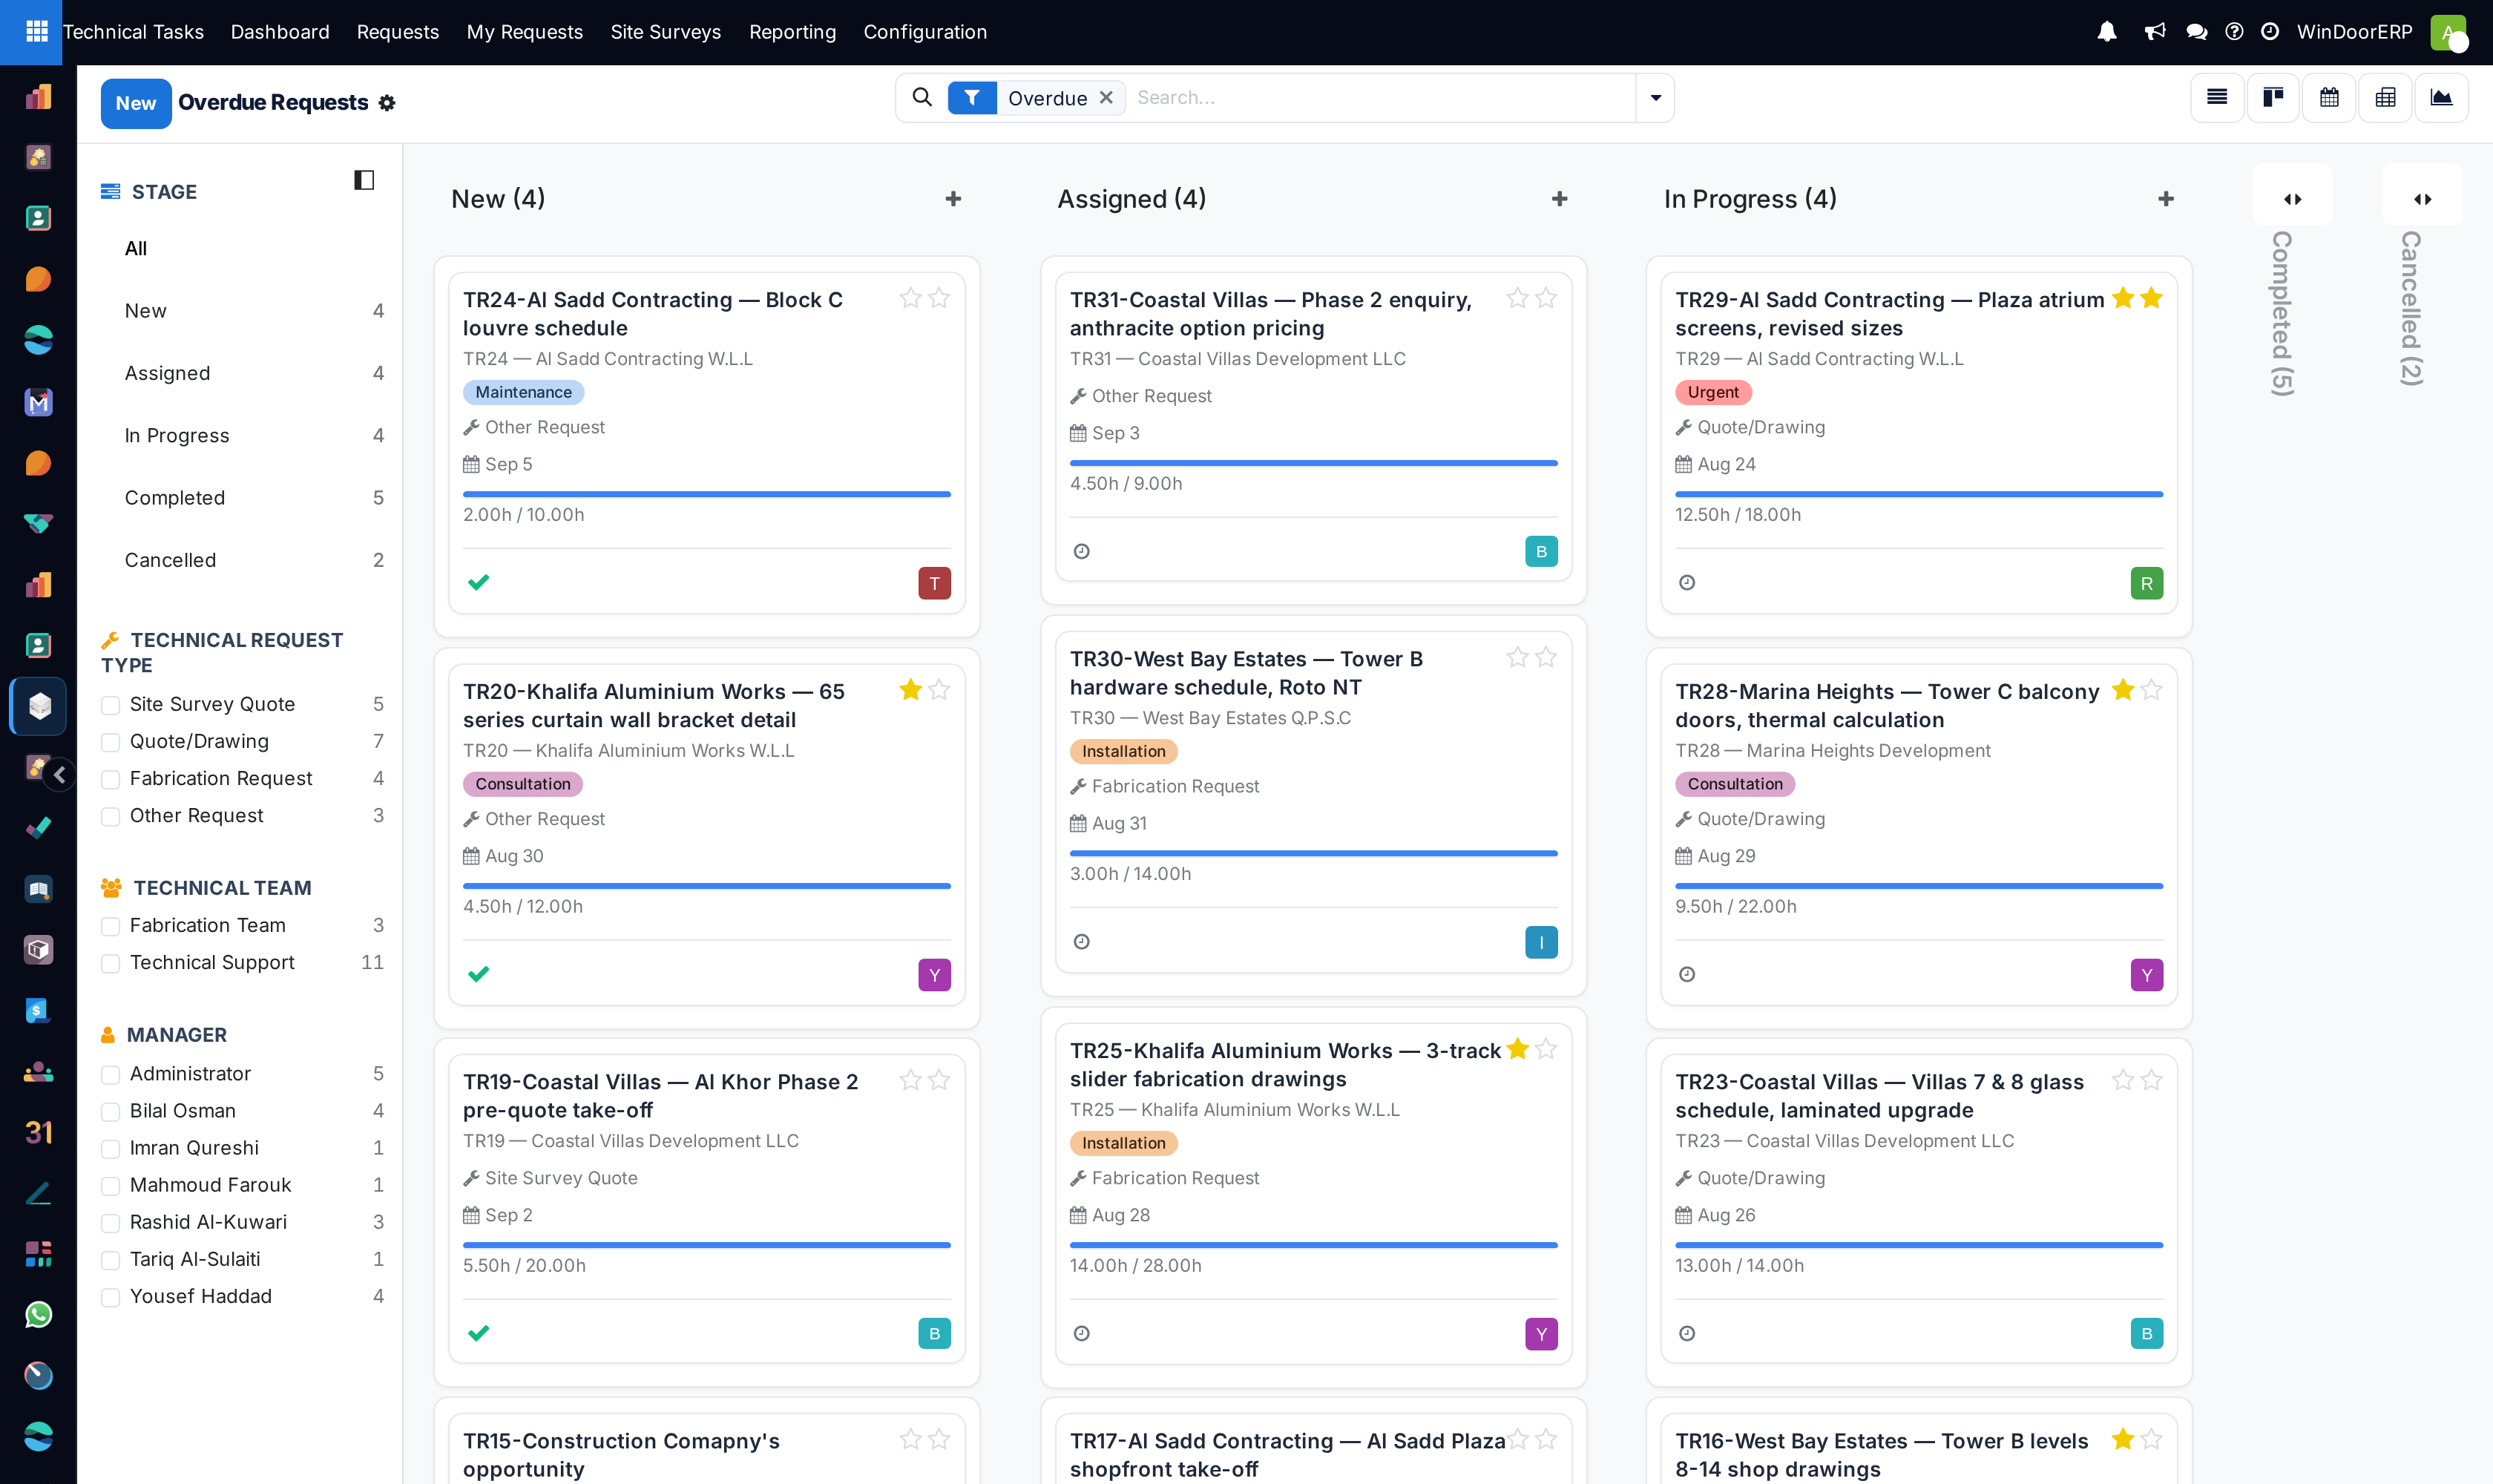This screenshot has height=1484, width=2493.
Task: Open search options dropdown arrow
Action: tap(1655, 97)
